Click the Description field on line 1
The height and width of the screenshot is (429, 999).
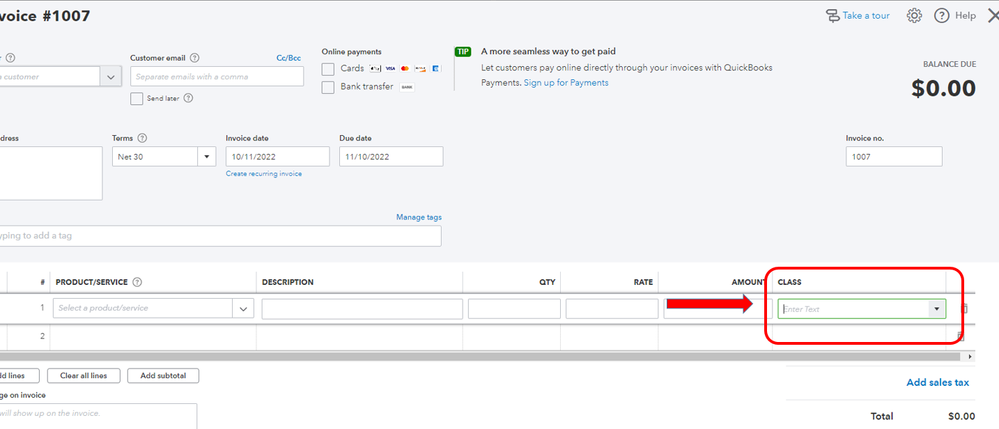[x=362, y=309]
